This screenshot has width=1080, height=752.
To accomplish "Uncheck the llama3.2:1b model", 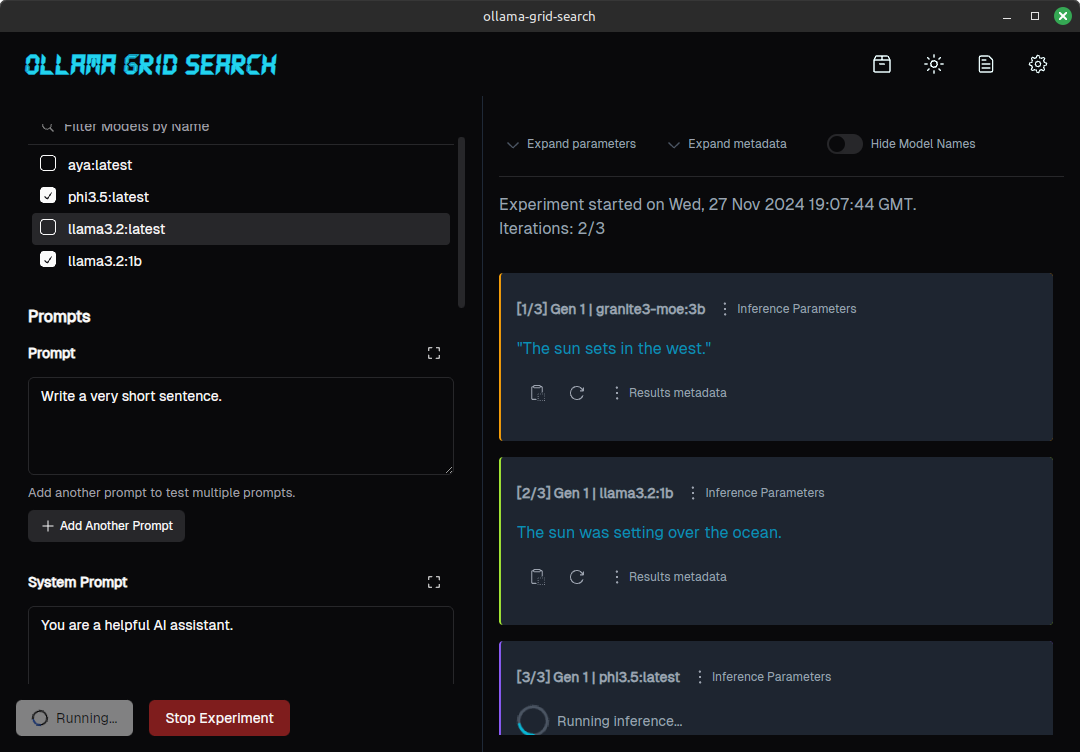I will [x=48, y=259].
